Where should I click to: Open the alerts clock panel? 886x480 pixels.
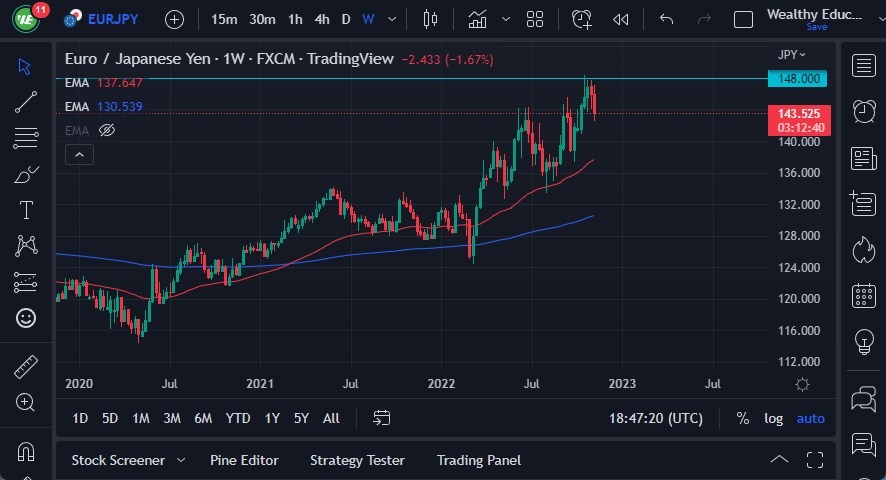pos(863,111)
